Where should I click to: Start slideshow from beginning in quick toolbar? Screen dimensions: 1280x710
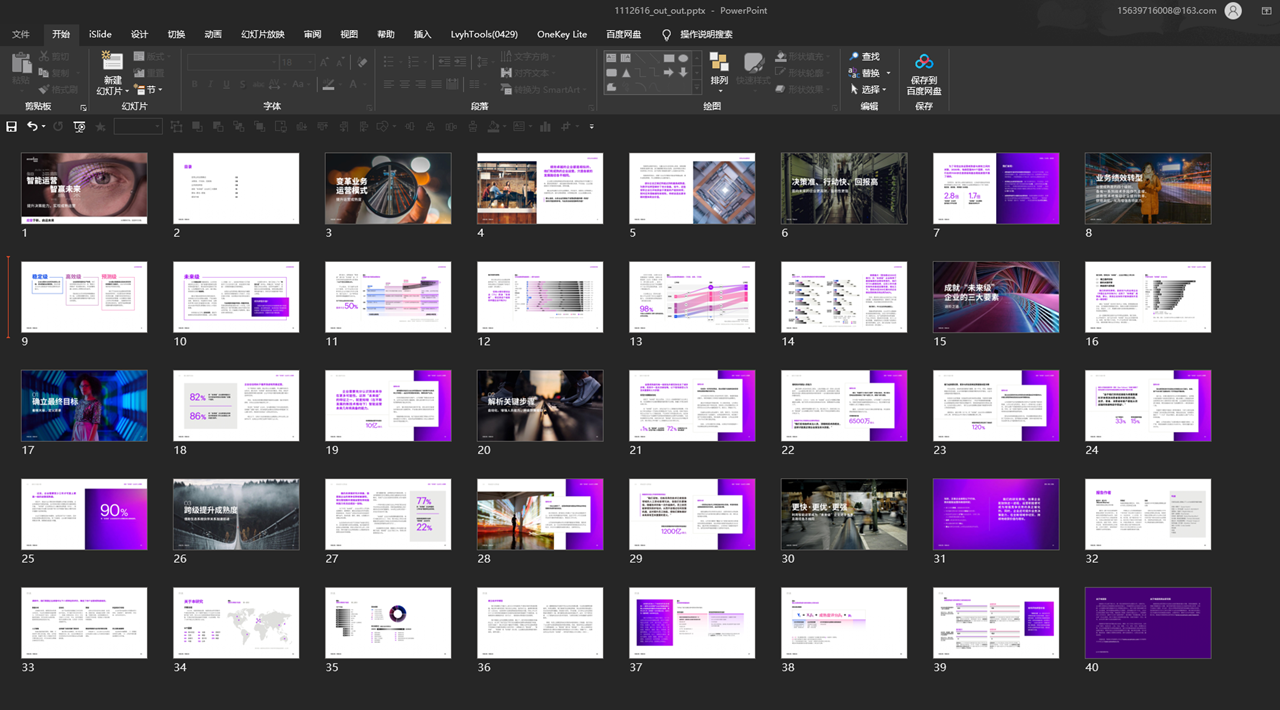[79, 127]
